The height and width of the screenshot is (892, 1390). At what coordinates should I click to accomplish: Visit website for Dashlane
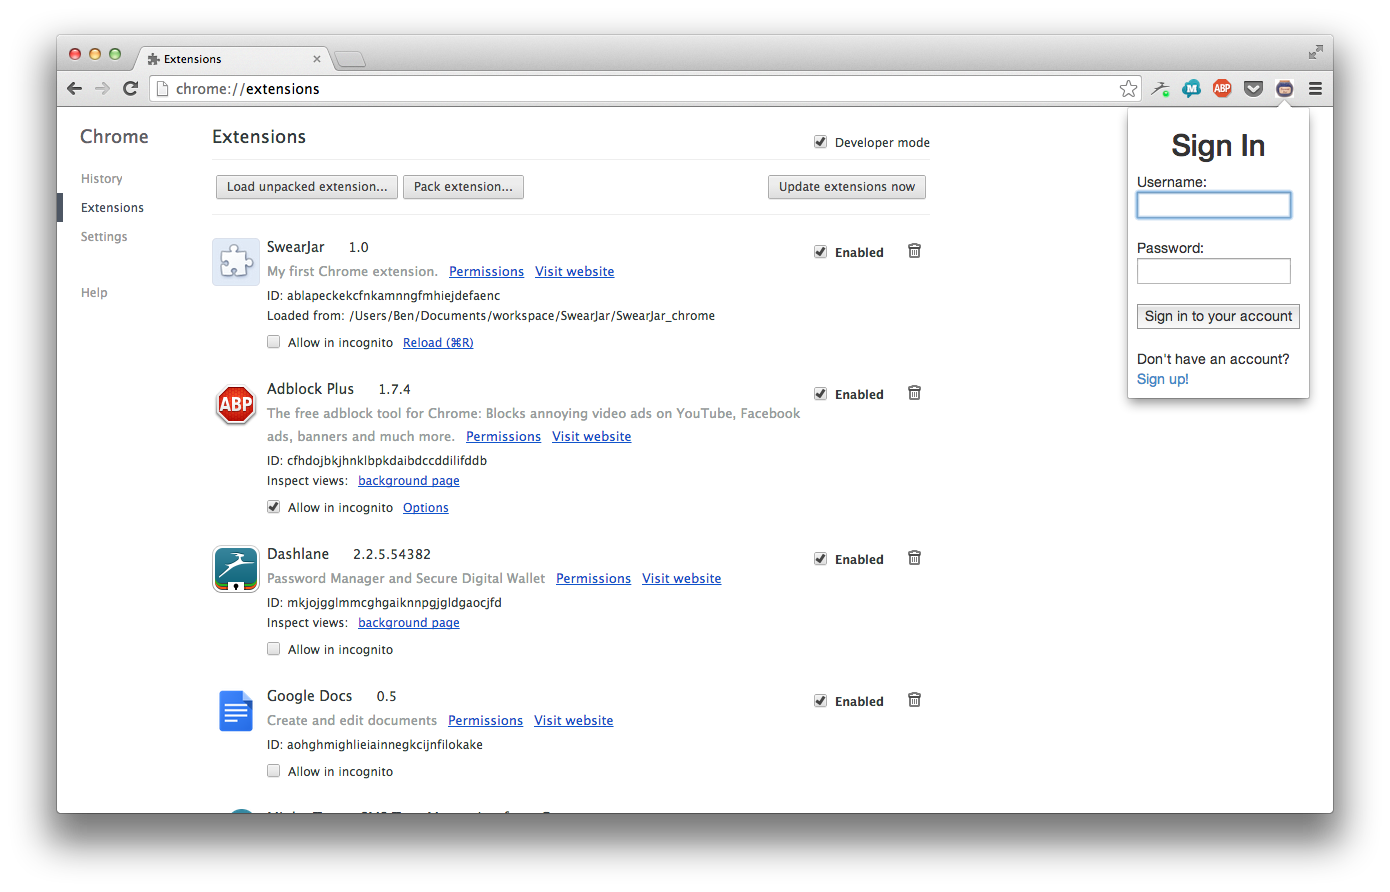tap(682, 579)
